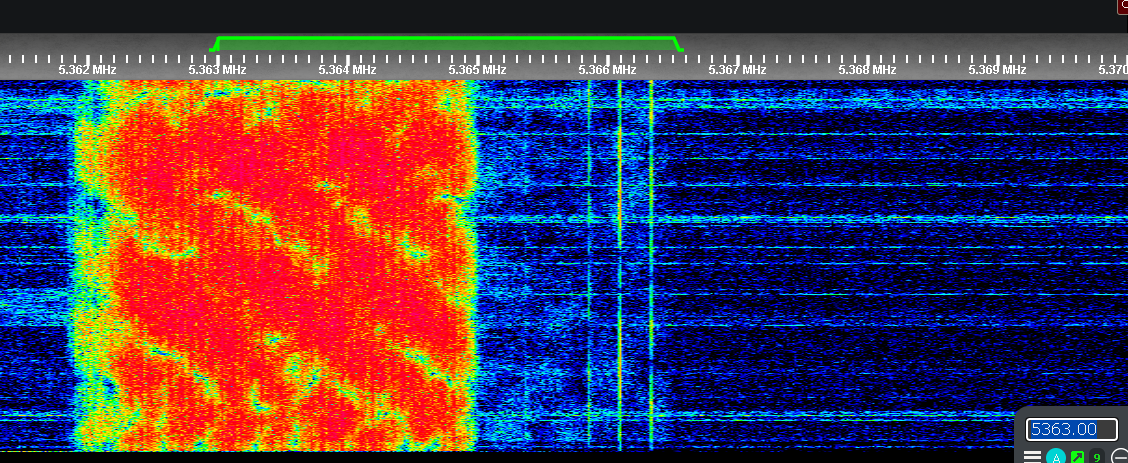Click the 5363.00 frequency input field
The height and width of the screenshot is (463, 1128).
1071,430
